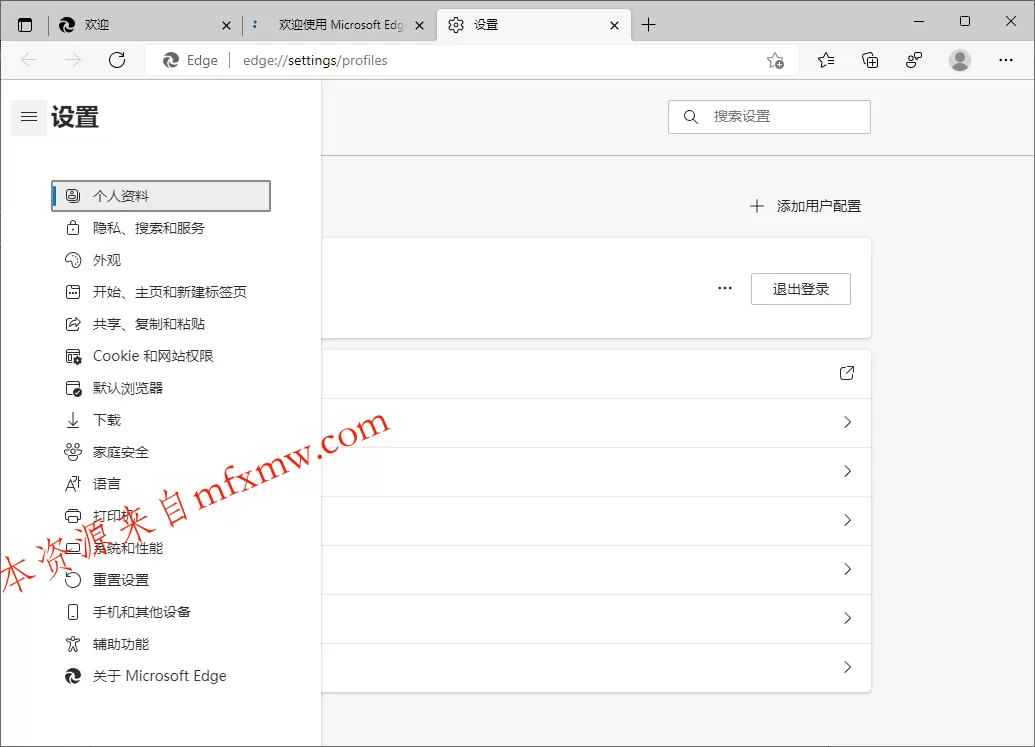Open the Settings and more ellipsis menu
1035x747 pixels.
click(x=1005, y=60)
